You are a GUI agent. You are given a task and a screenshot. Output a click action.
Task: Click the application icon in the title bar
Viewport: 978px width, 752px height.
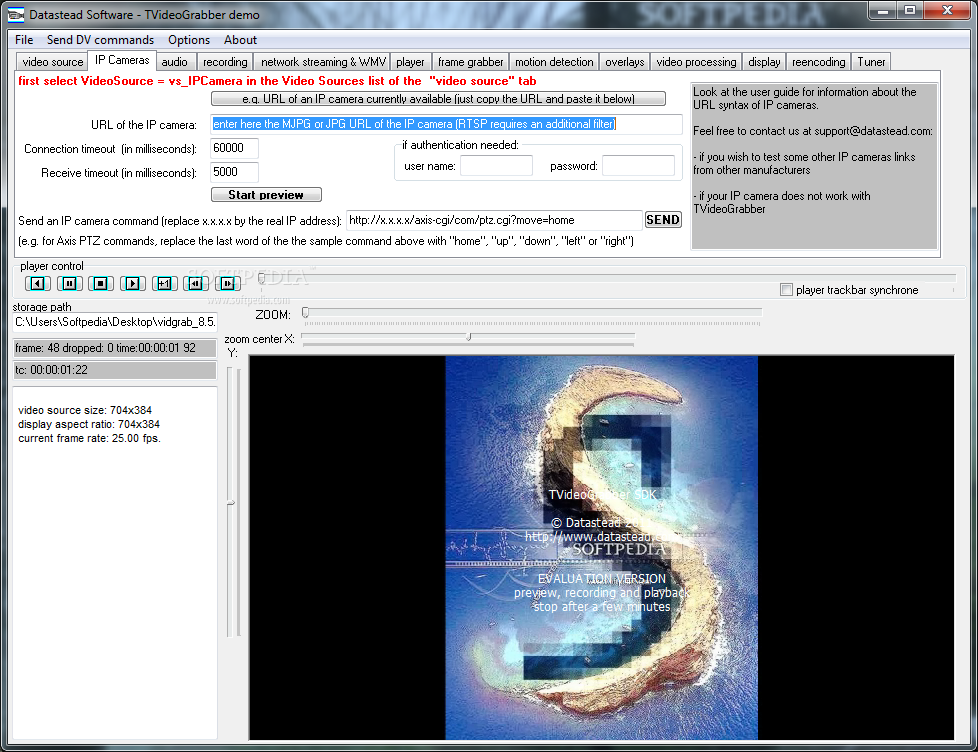(x=16, y=14)
